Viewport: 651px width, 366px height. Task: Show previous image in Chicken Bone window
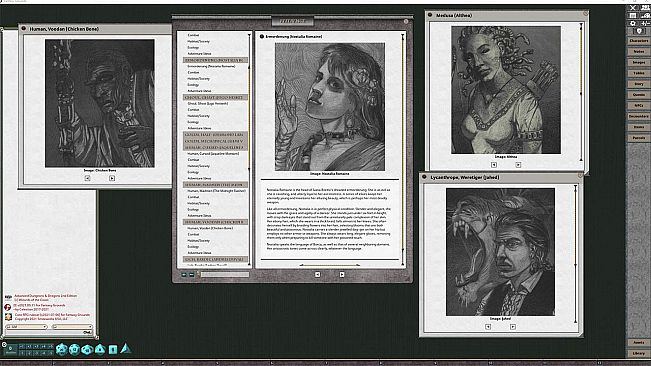(x=87, y=178)
